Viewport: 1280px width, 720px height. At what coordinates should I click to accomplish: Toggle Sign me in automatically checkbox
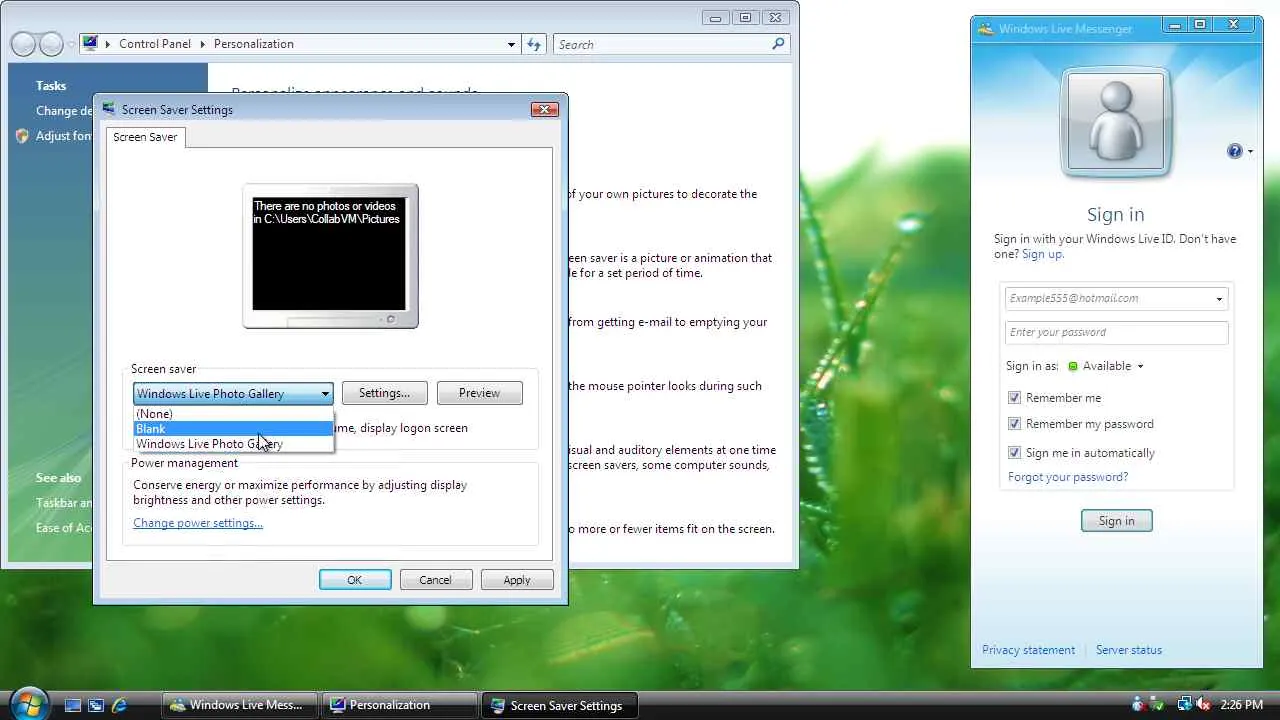[1015, 453]
